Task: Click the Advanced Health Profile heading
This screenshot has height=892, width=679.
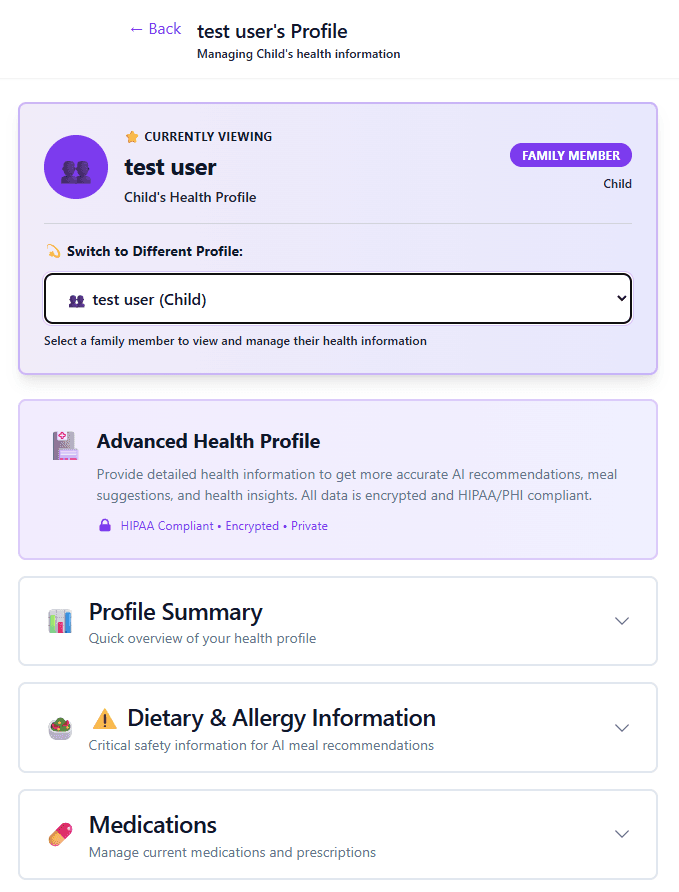Action: click(x=208, y=441)
